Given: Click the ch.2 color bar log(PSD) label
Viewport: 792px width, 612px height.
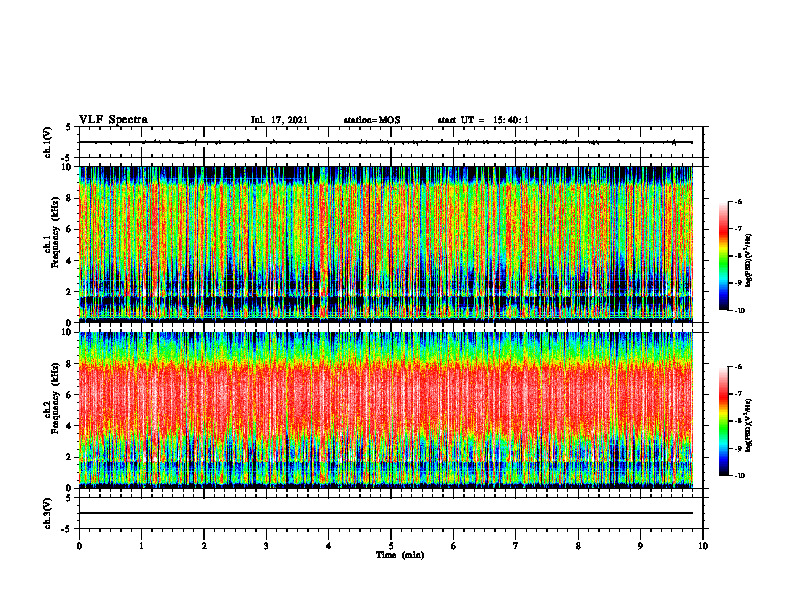Looking at the screenshot, I should coord(750,424).
